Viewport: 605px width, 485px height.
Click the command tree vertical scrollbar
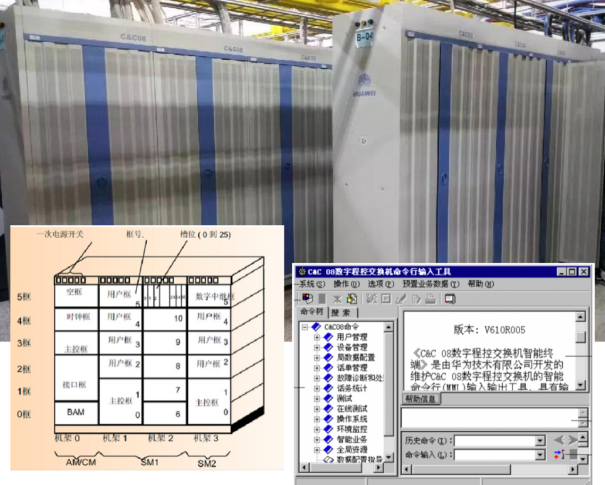pos(391,390)
